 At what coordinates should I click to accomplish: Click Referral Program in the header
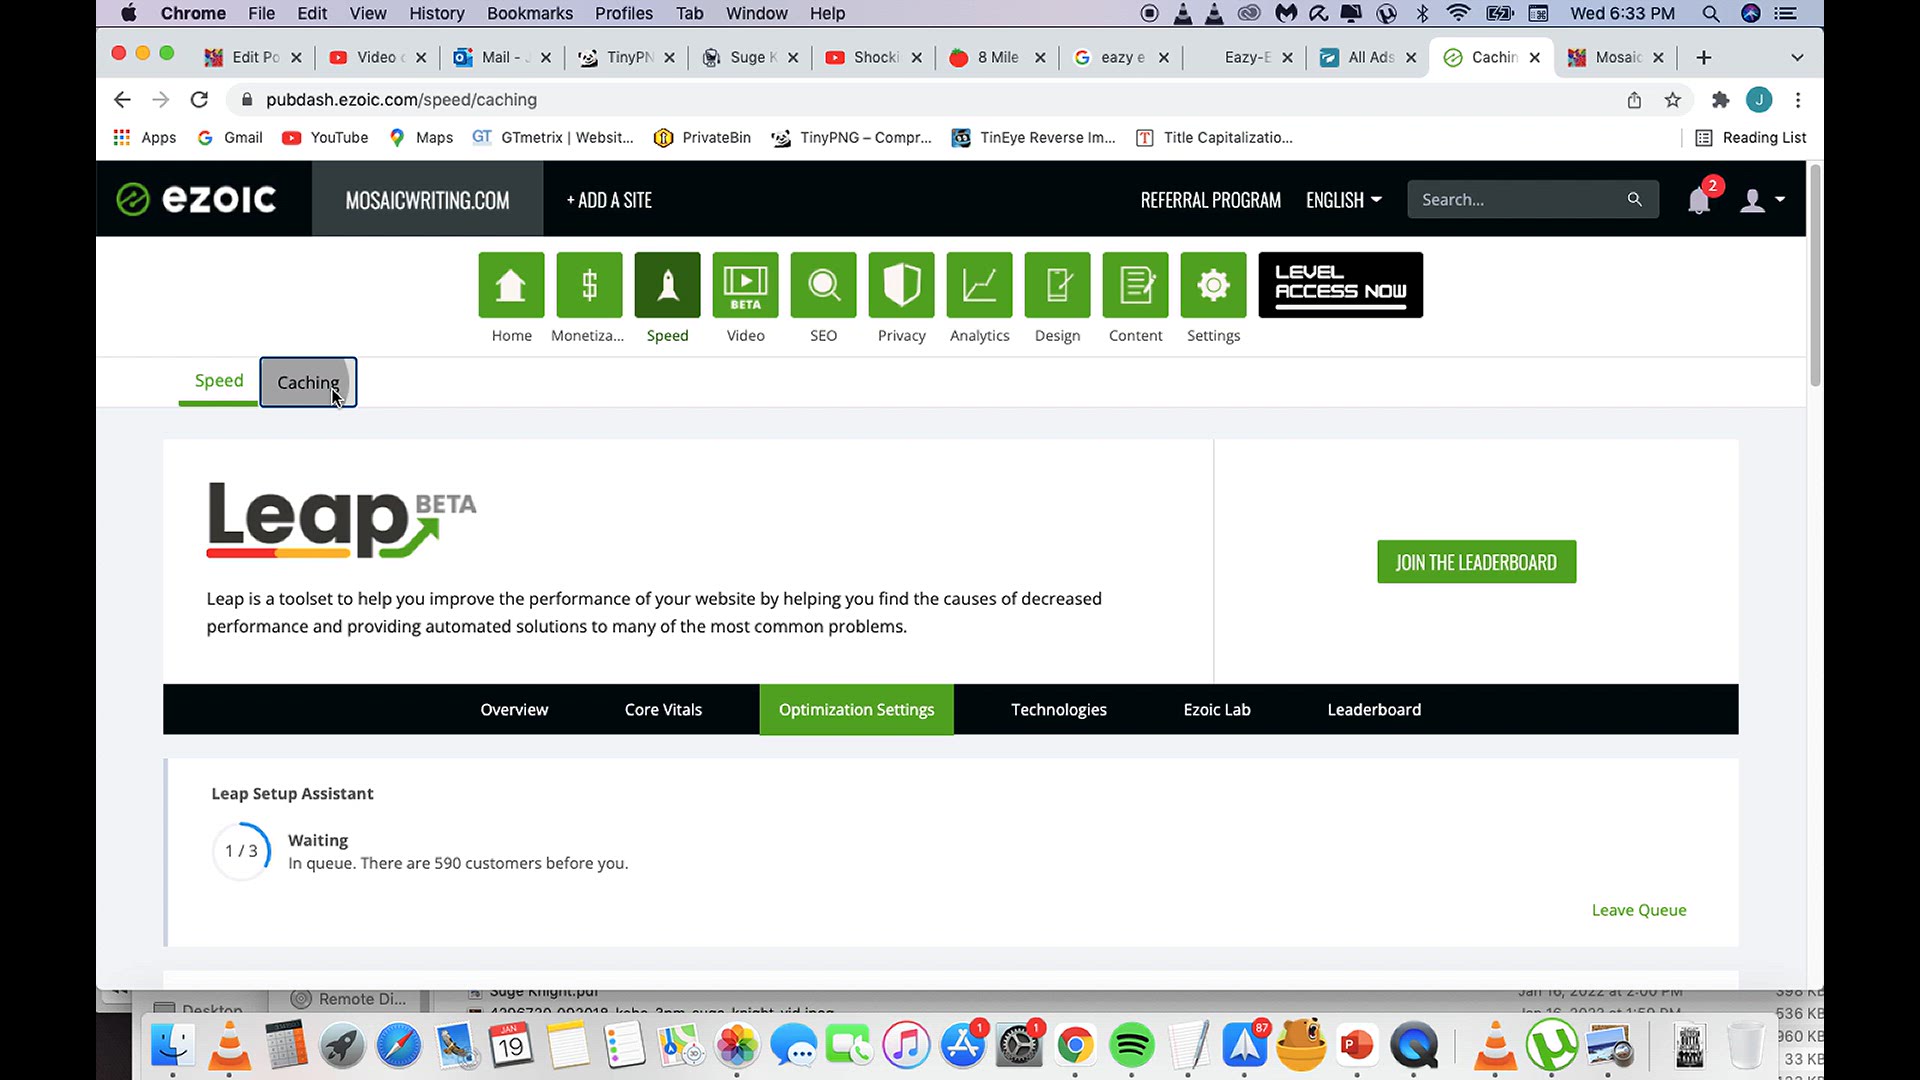pyautogui.click(x=1210, y=199)
